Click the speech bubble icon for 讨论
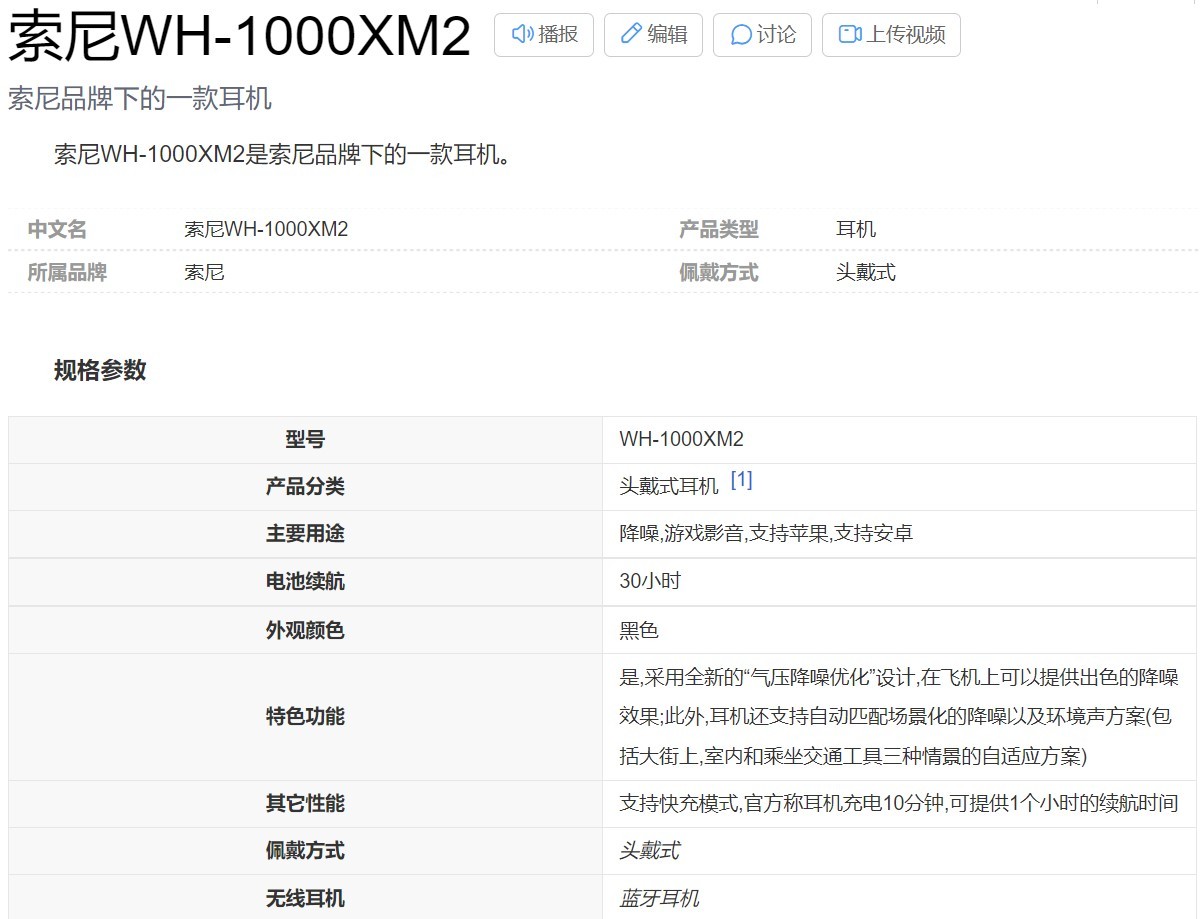Viewport: 1200px width, 919px height. (741, 35)
